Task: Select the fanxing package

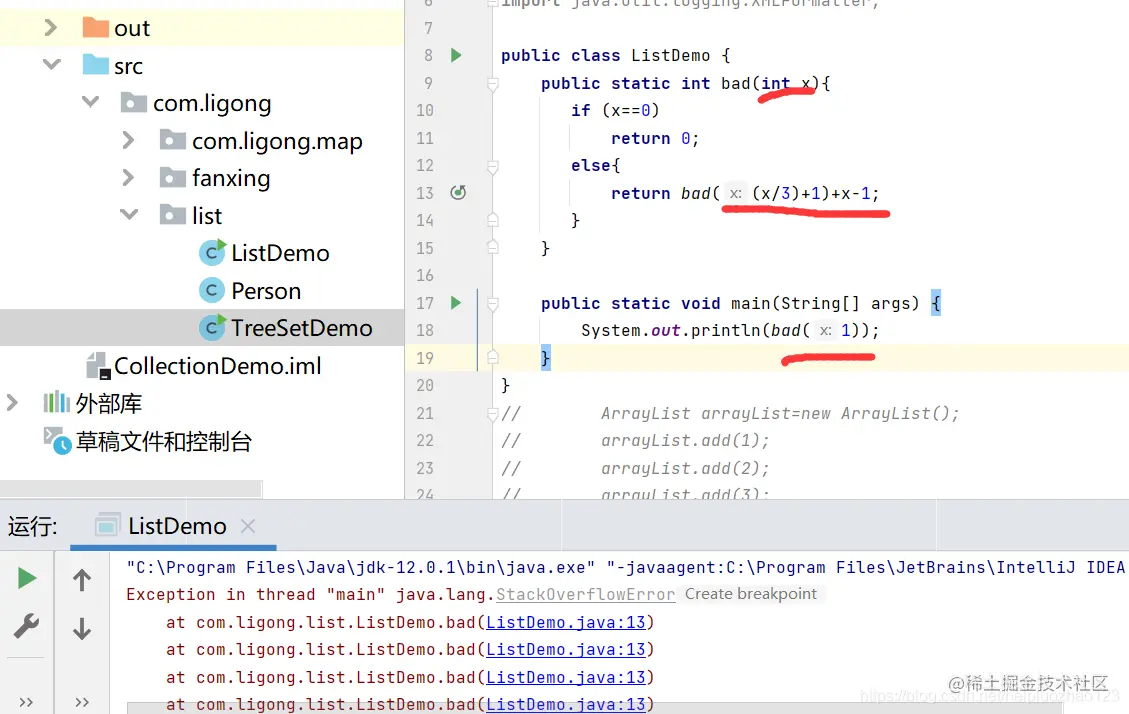Action: [230, 178]
